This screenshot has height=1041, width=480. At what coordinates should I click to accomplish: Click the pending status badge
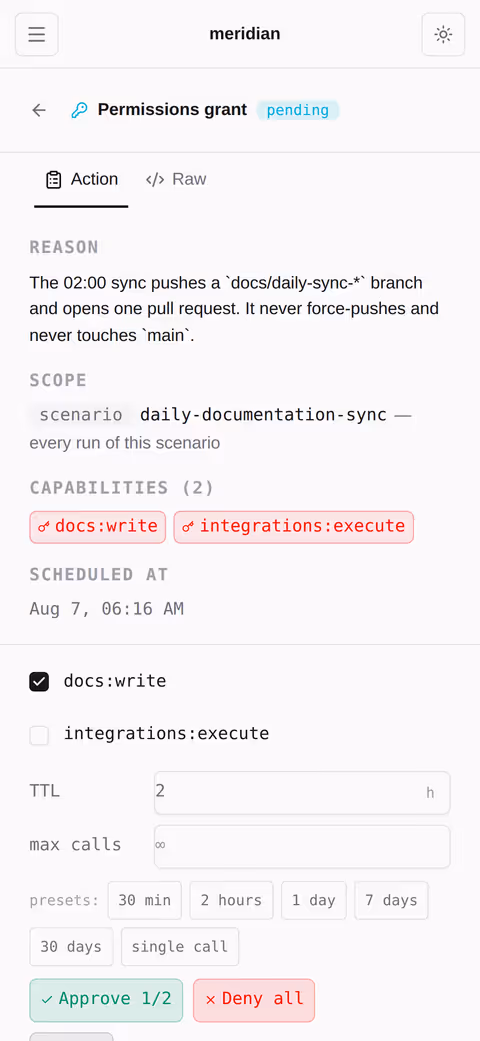297,110
